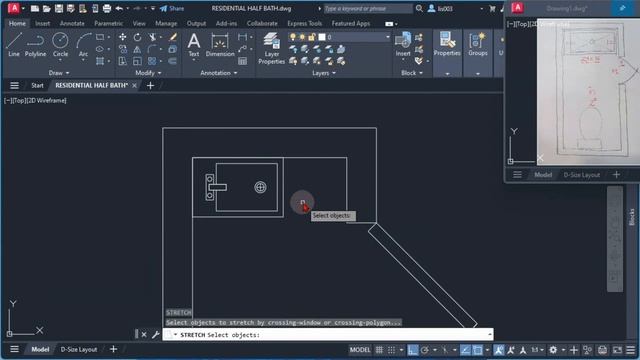Viewport: 640px width, 360px height.
Task: Open the annotation scale 1:1 dropdown
Action: point(537,350)
